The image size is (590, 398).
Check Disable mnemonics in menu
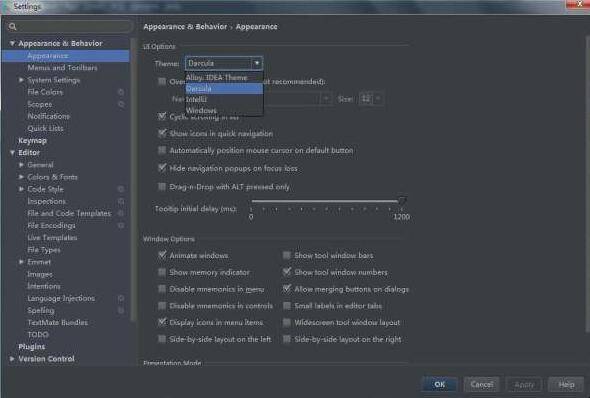(x=162, y=289)
